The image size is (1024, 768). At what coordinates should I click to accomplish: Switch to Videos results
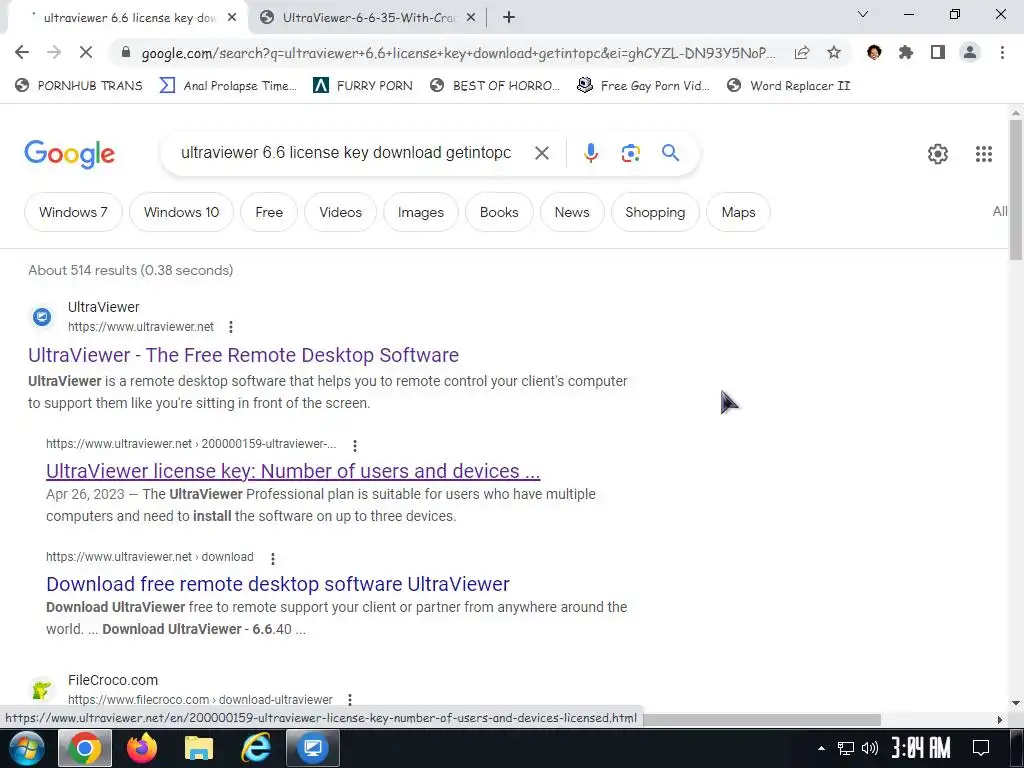(x=340, y=212)
